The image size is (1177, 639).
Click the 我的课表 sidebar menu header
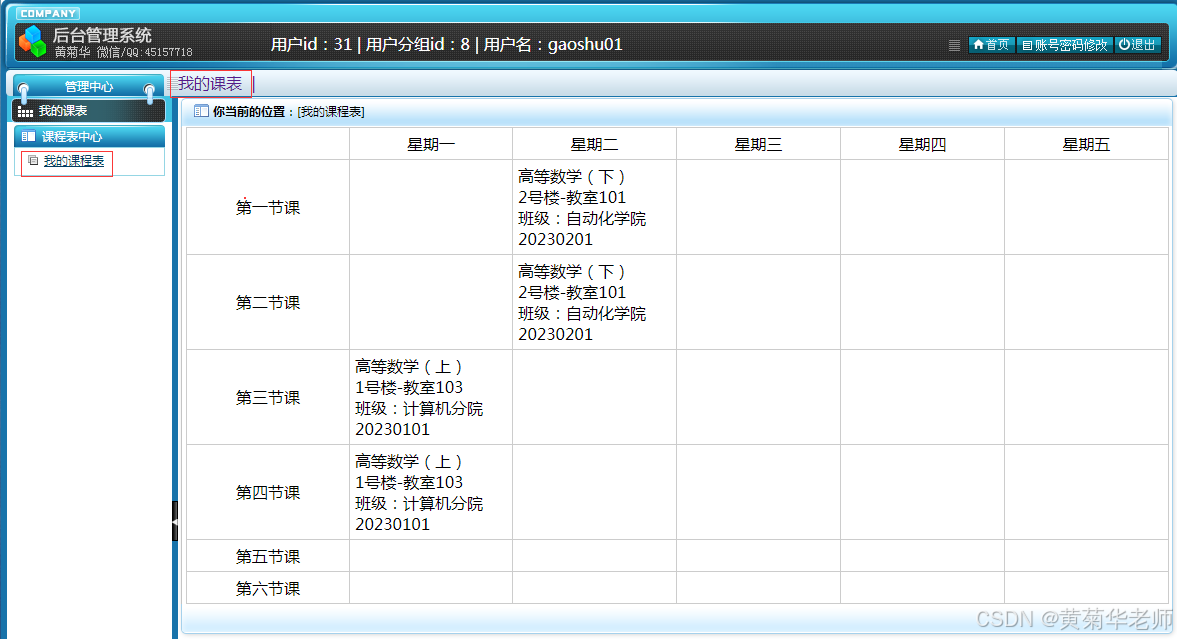click(89, 111)
